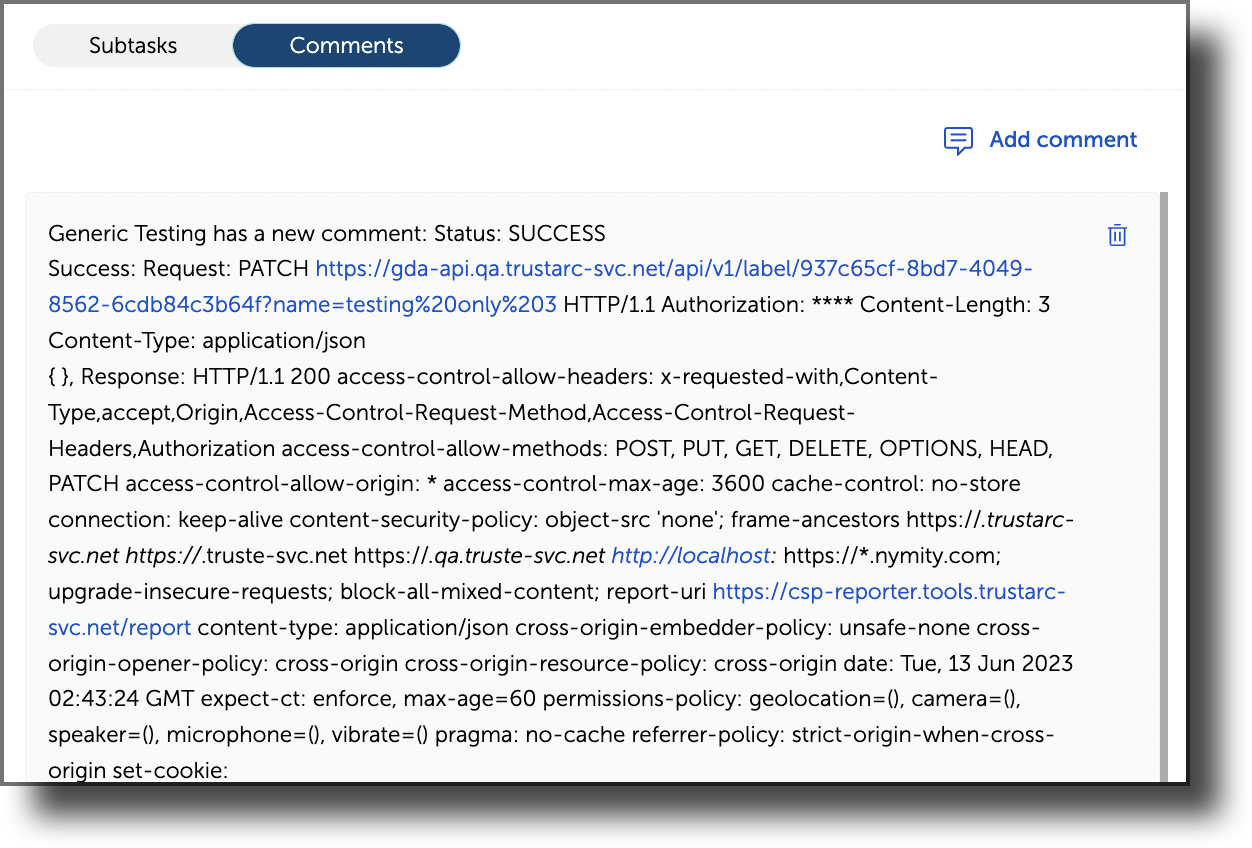Click the blue comment bubble next to Add comment
The height and width of the screenshot is (848, 1252).
[x=958, y=140]
